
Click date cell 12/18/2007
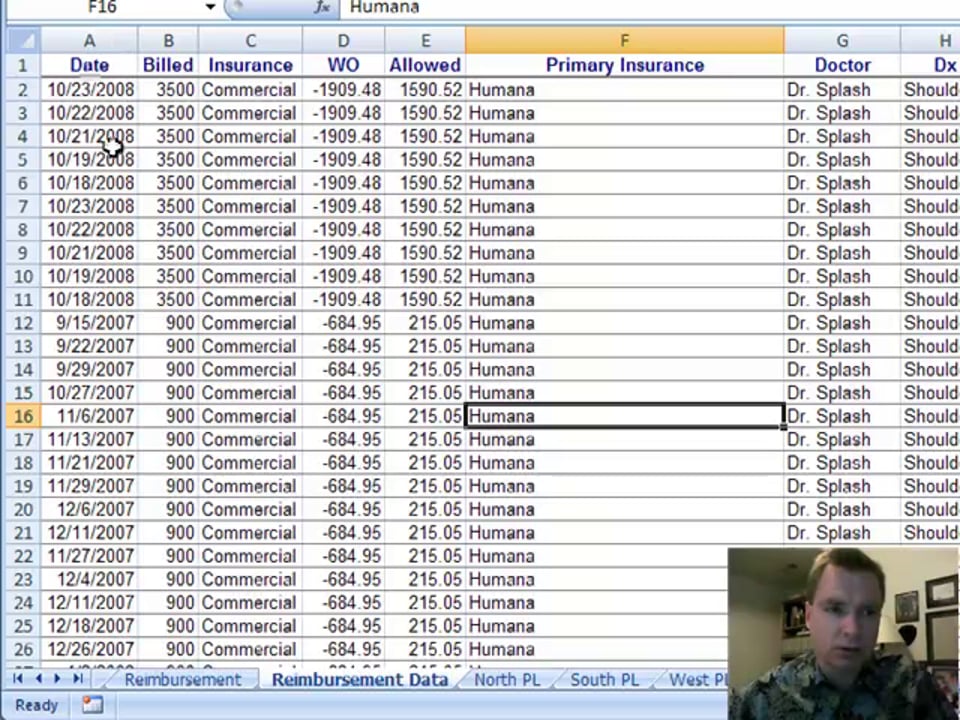(89, 626)
